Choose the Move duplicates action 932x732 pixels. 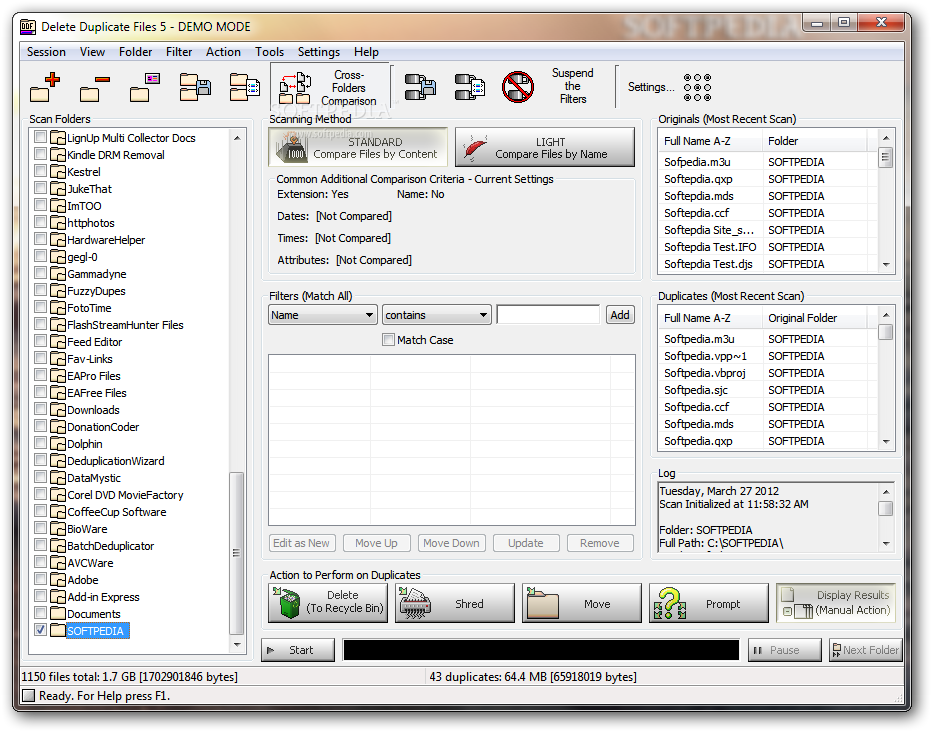click(x=582, y=602)
